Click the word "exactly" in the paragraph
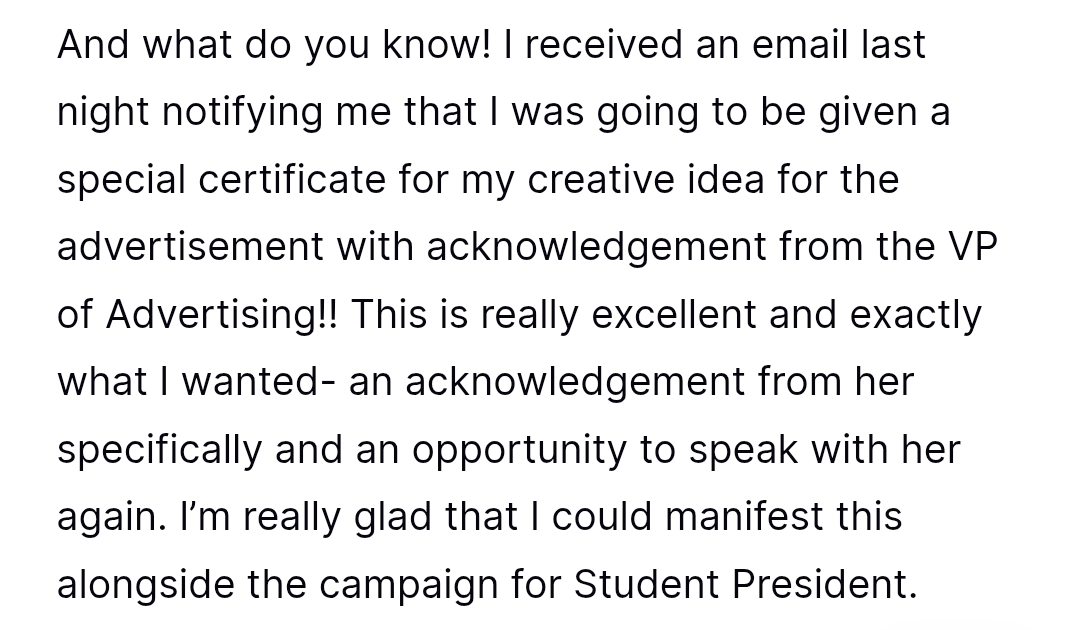This screenshot has height=630, width=1080. (915, 315)
